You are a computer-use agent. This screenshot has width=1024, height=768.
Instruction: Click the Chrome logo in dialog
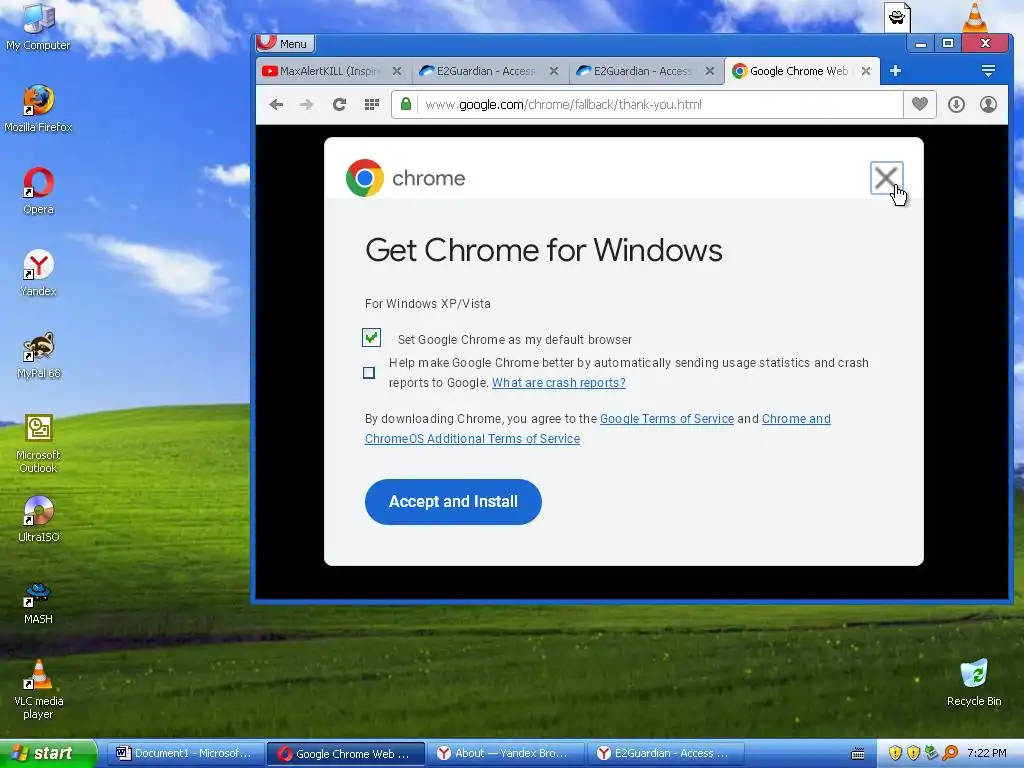point(364,178)
